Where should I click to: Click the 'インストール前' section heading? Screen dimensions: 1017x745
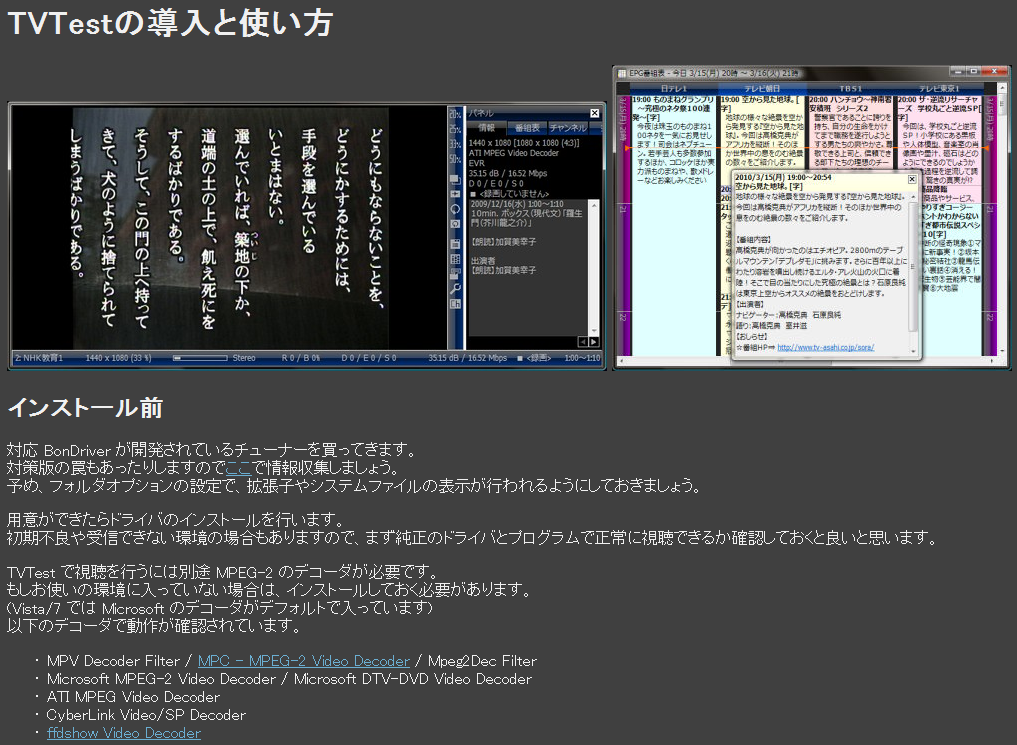click(x=85, y=408)
